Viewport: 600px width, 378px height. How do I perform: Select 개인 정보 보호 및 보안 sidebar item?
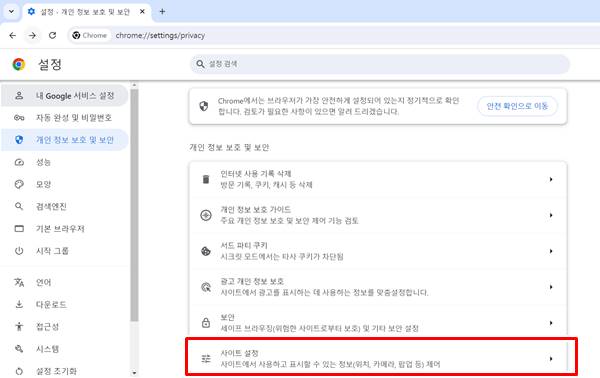[65, 140]
